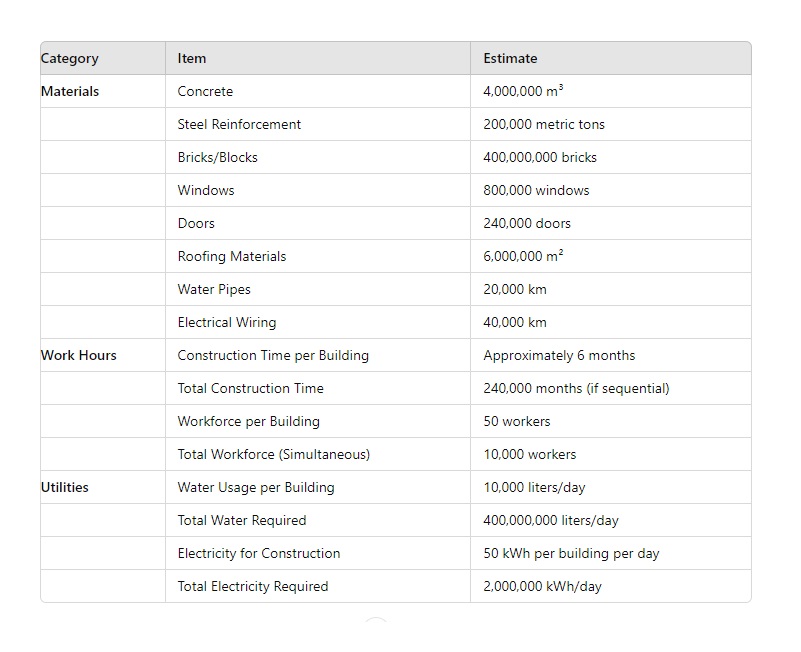Select the 240,000 doors estimate
Viewport: 801px width, 652px height.
click(x=527, y=223)
